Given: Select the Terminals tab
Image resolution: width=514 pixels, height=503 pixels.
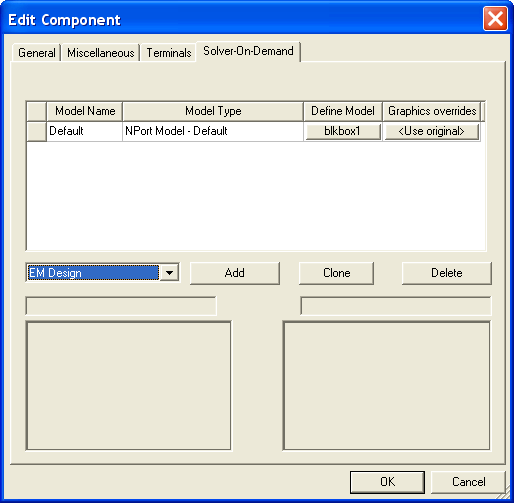Looking at the screenshot, I should point(169,53).
